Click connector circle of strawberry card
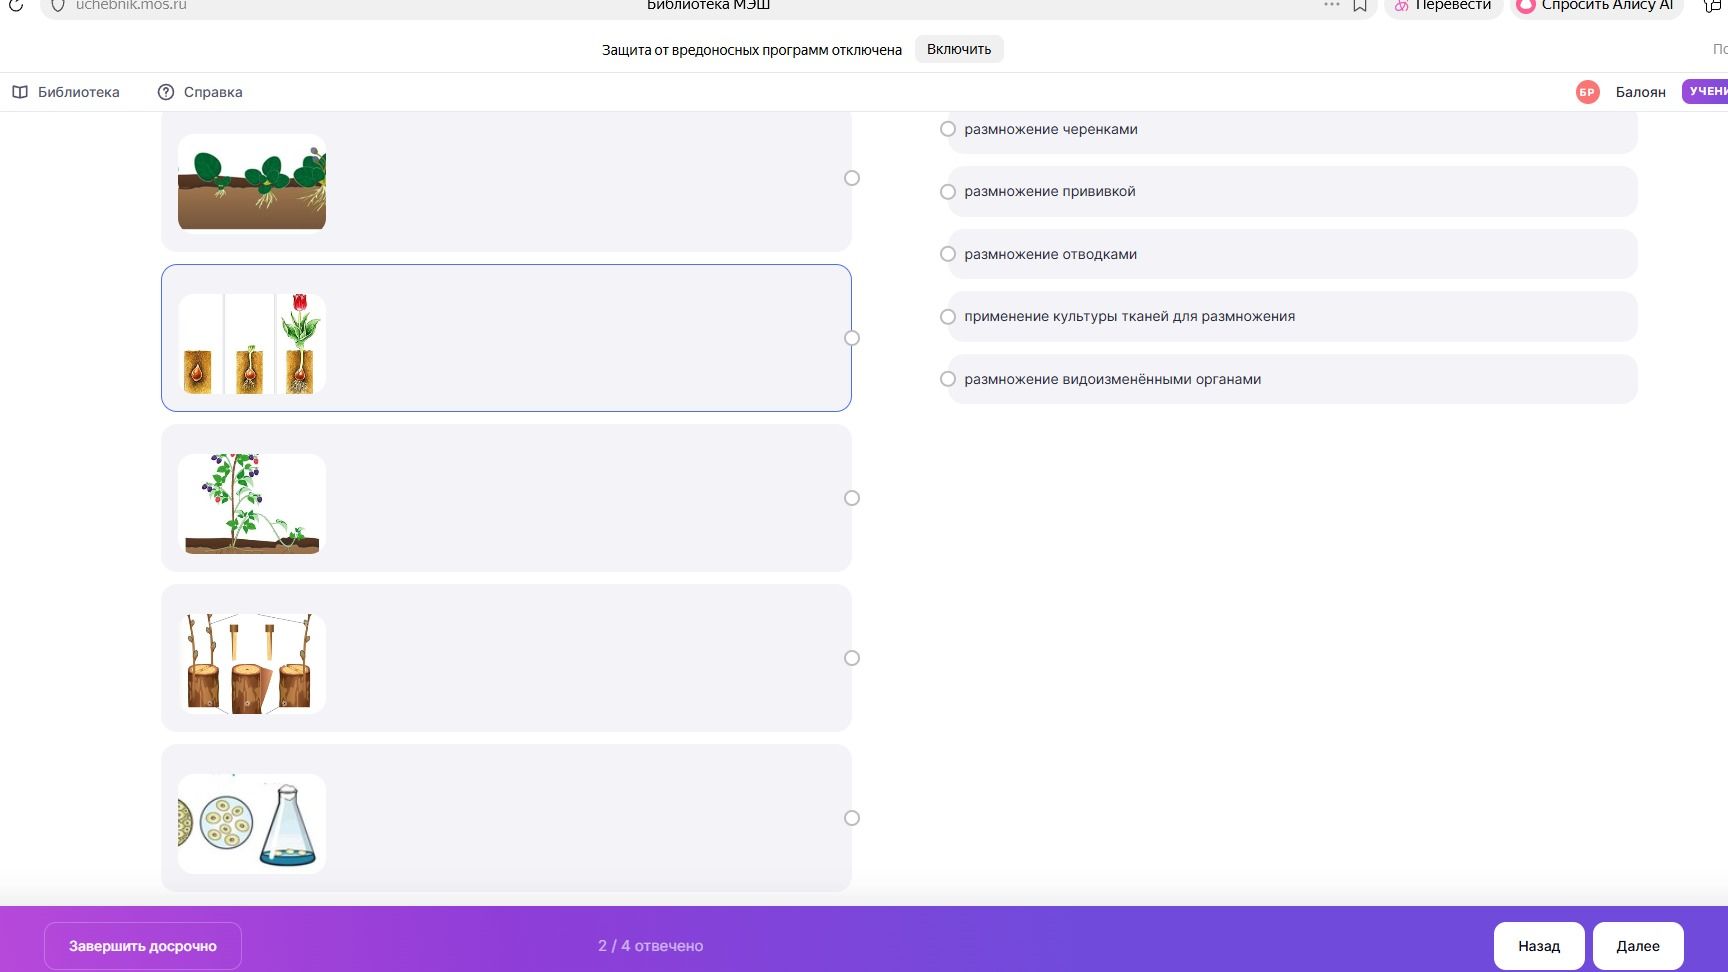Image resolution: width=1728 pixels, height=972 pixels. click(852, 178)
